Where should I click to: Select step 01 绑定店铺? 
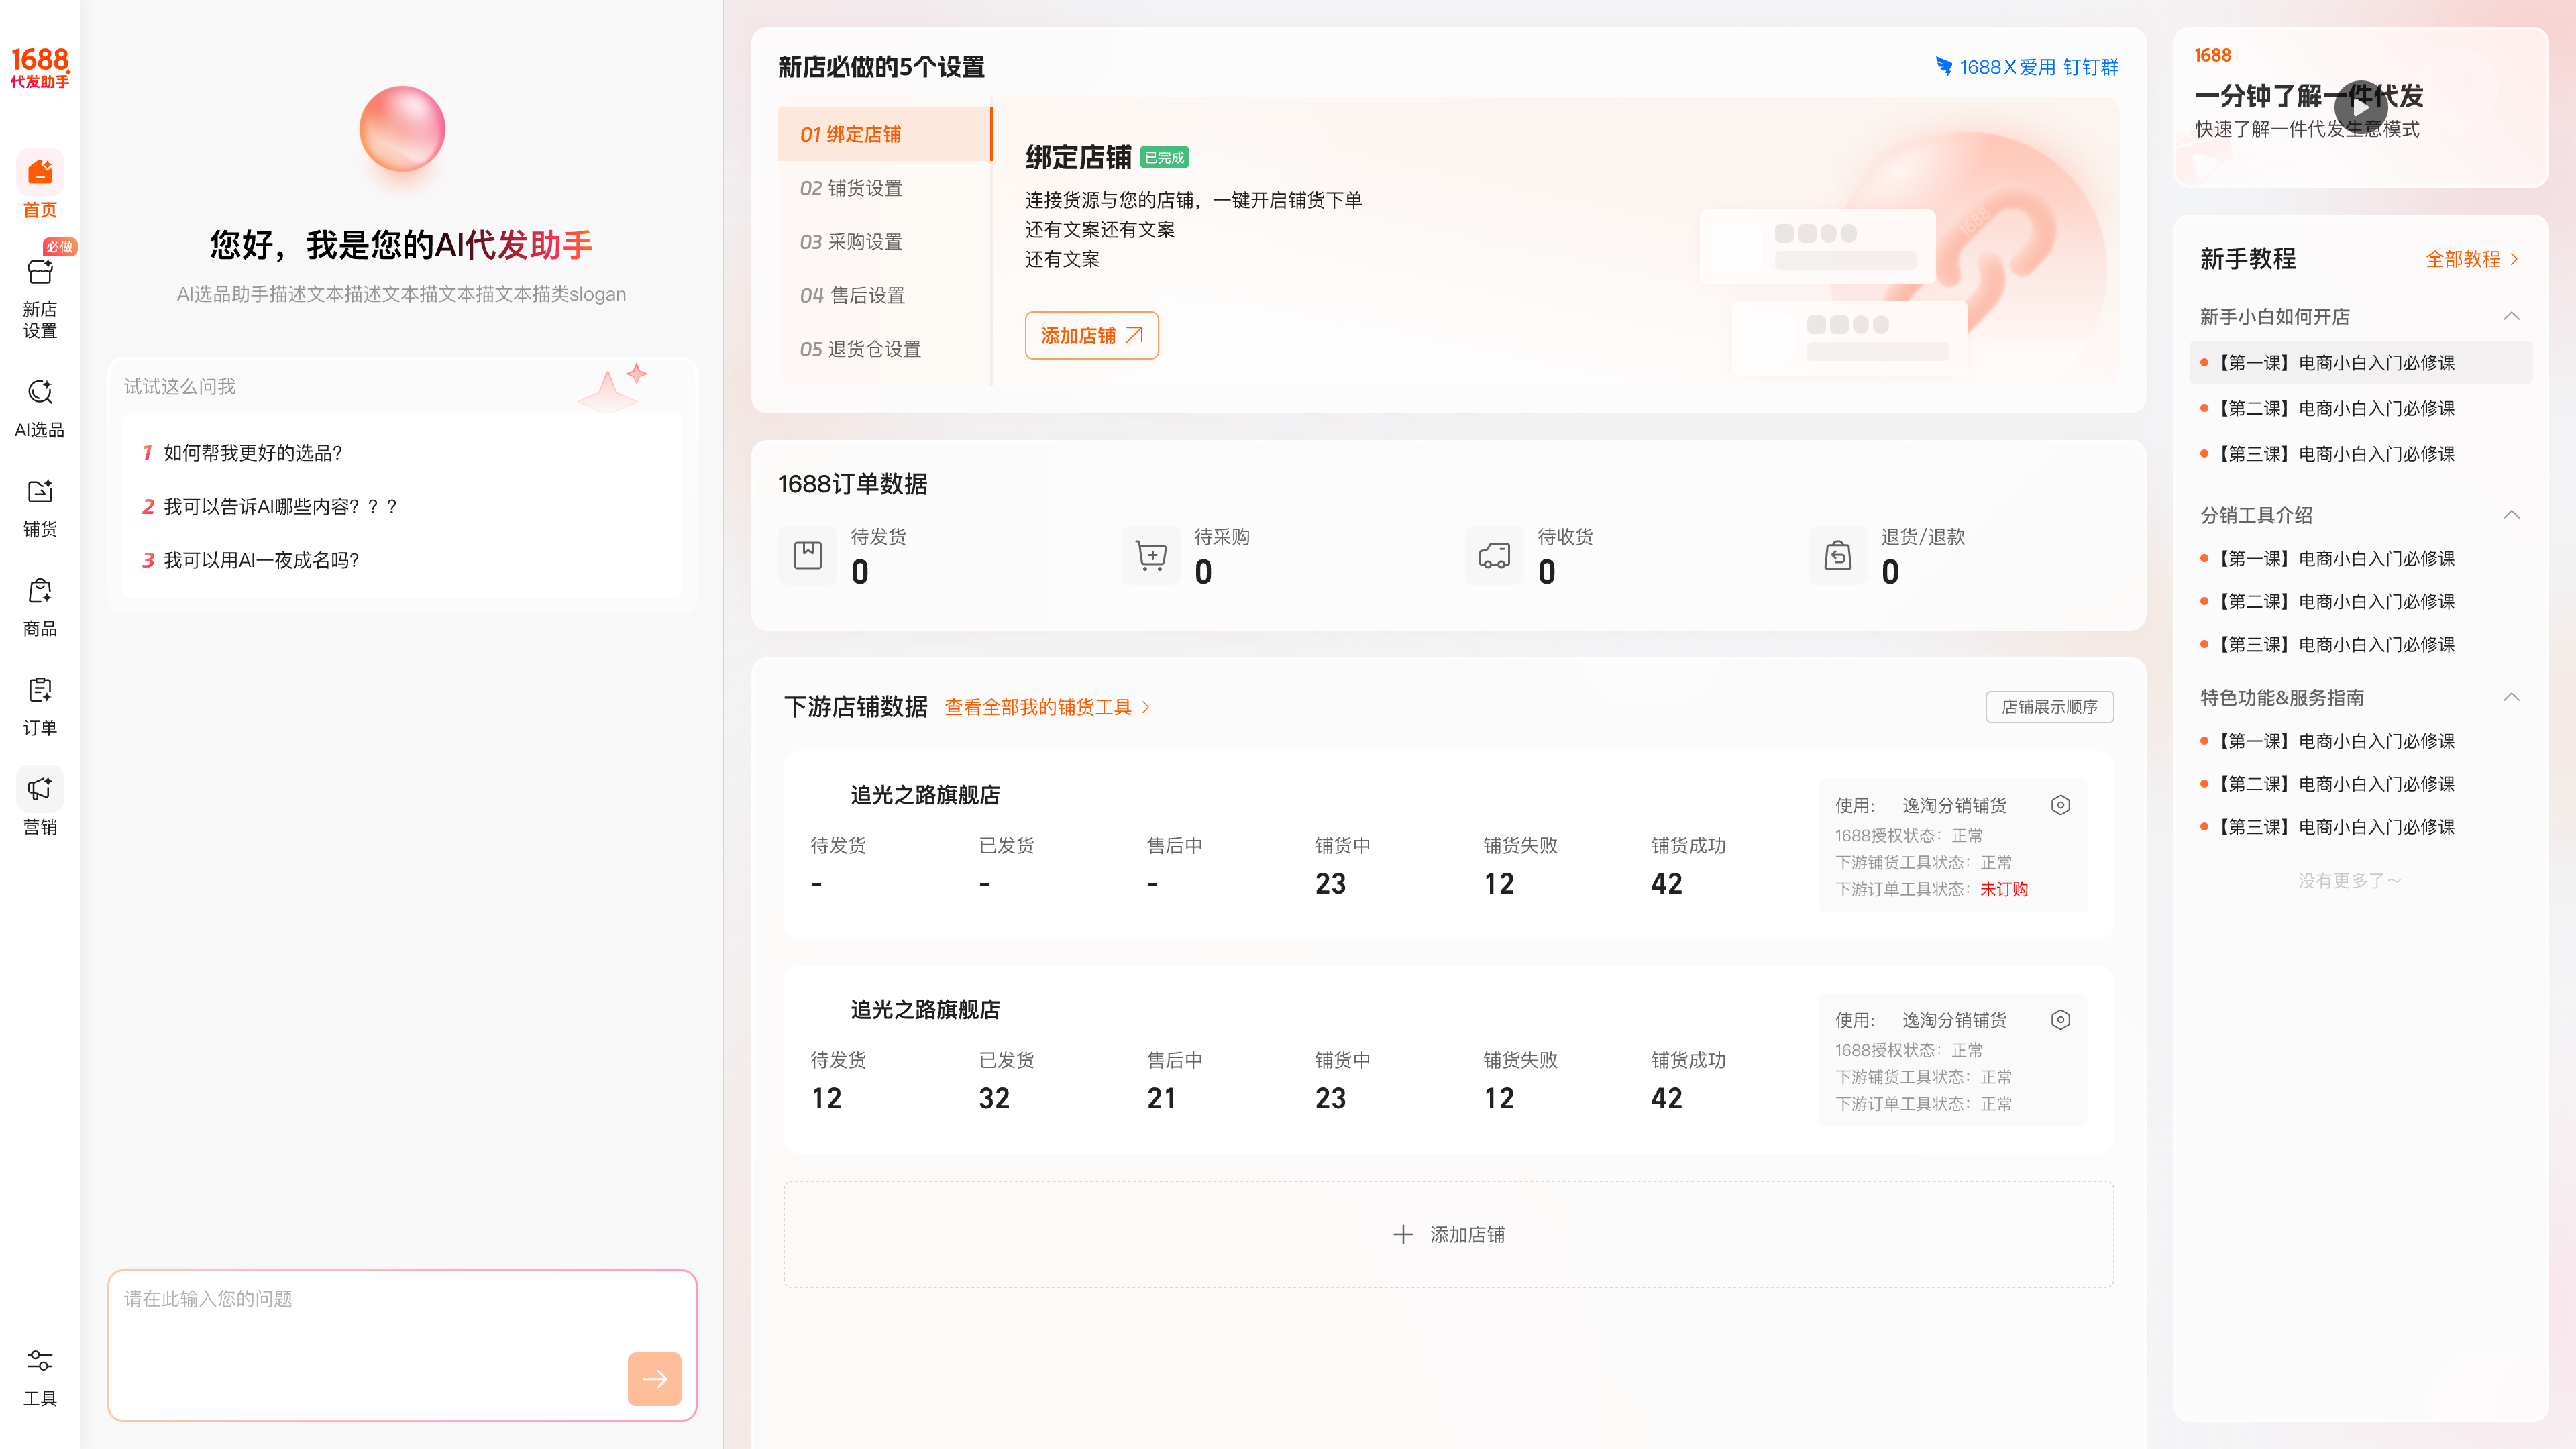884,134
